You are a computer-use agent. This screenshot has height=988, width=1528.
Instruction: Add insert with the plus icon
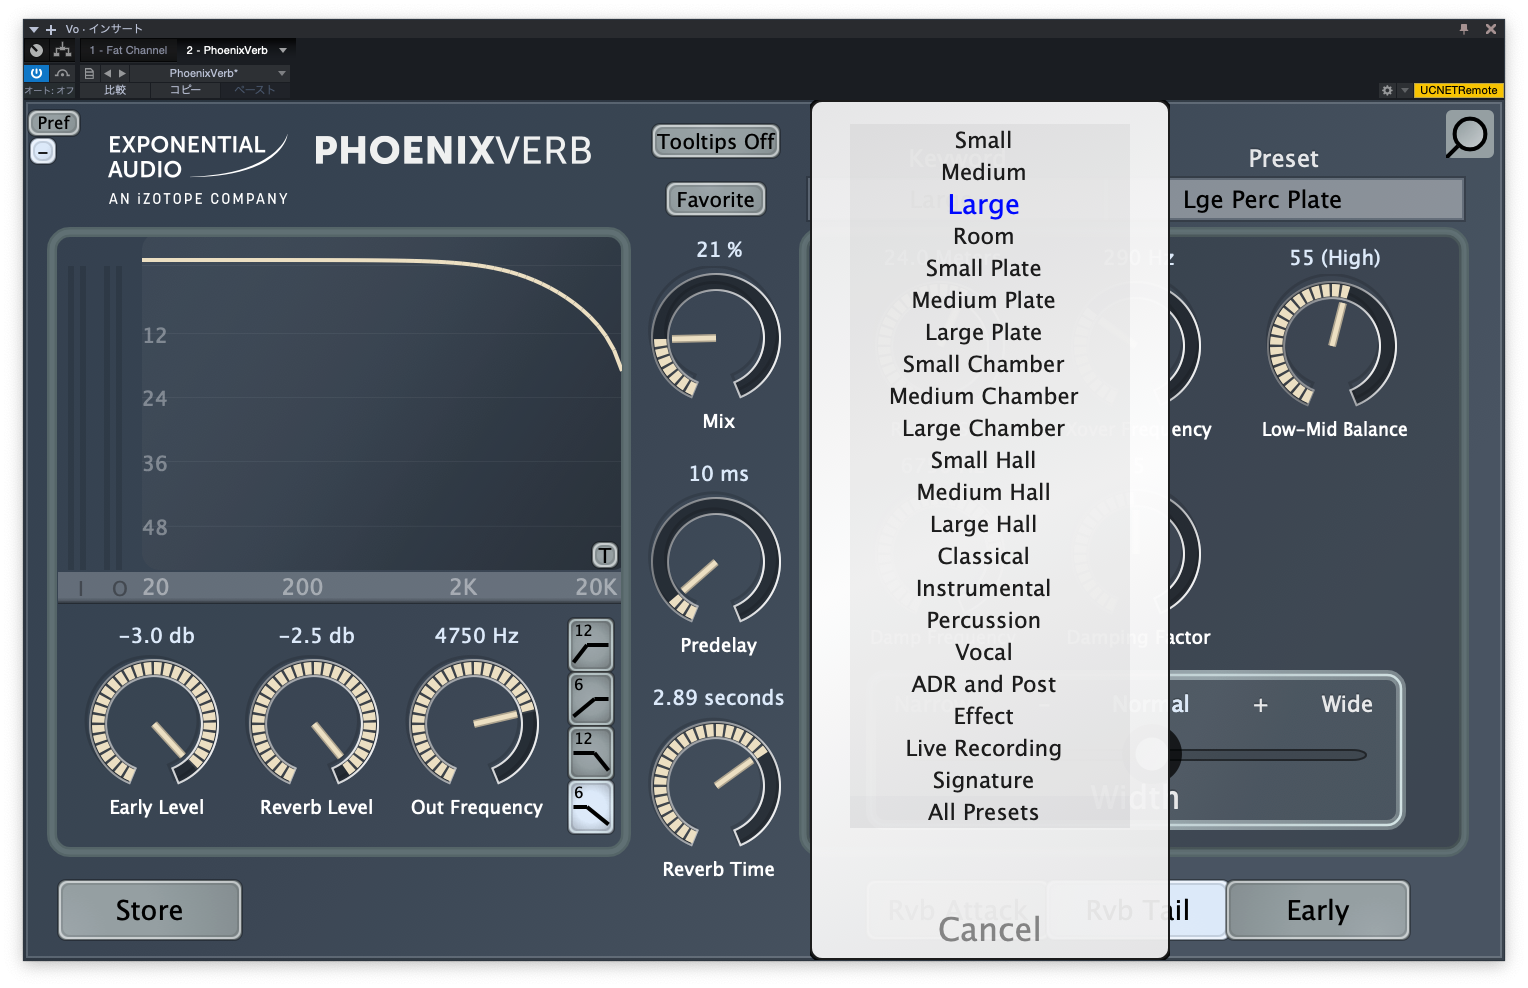(x=51, y=30)
